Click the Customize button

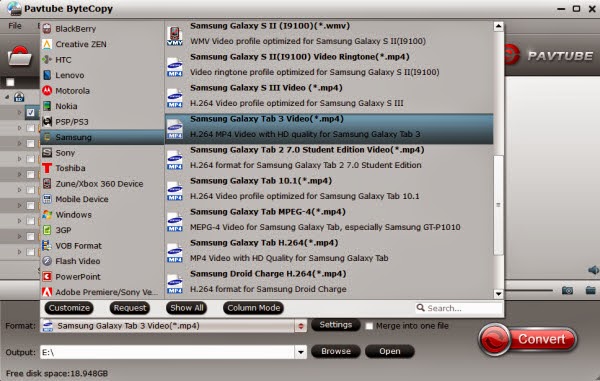pos(69,308)
